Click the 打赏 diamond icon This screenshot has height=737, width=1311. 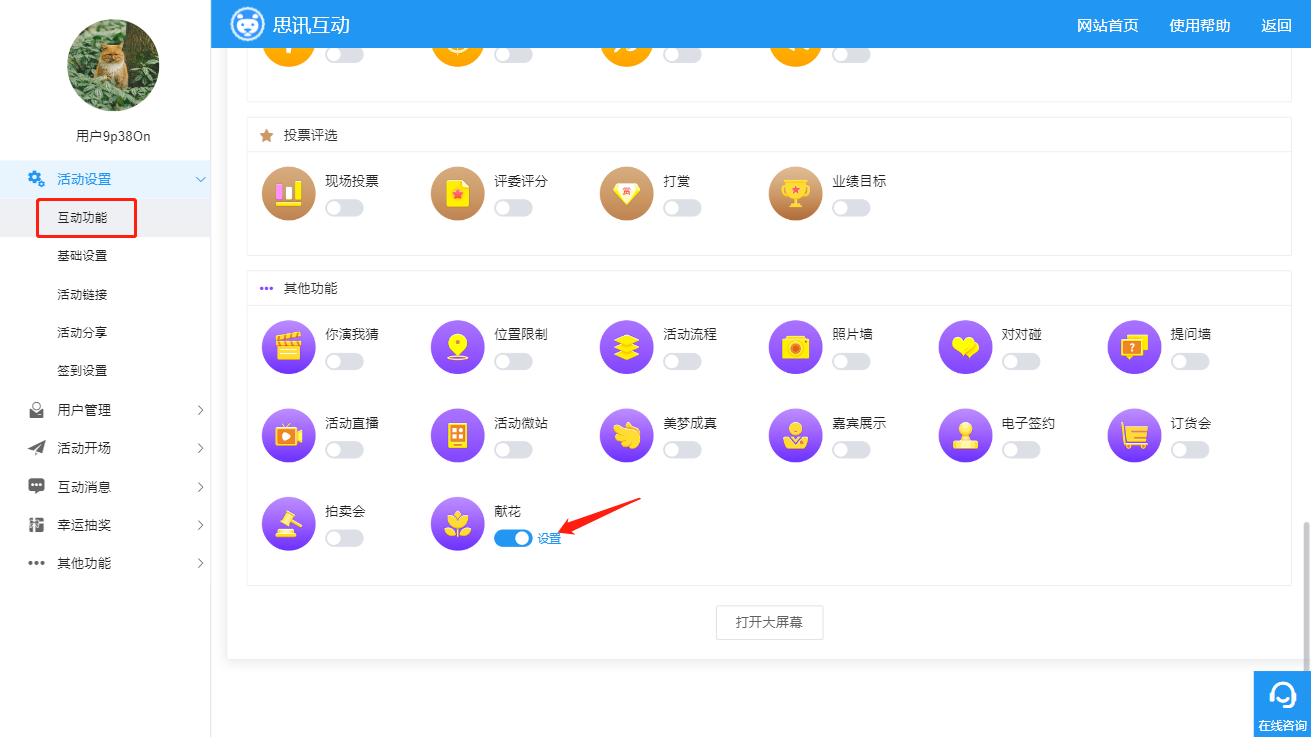[x=627, y=193]
